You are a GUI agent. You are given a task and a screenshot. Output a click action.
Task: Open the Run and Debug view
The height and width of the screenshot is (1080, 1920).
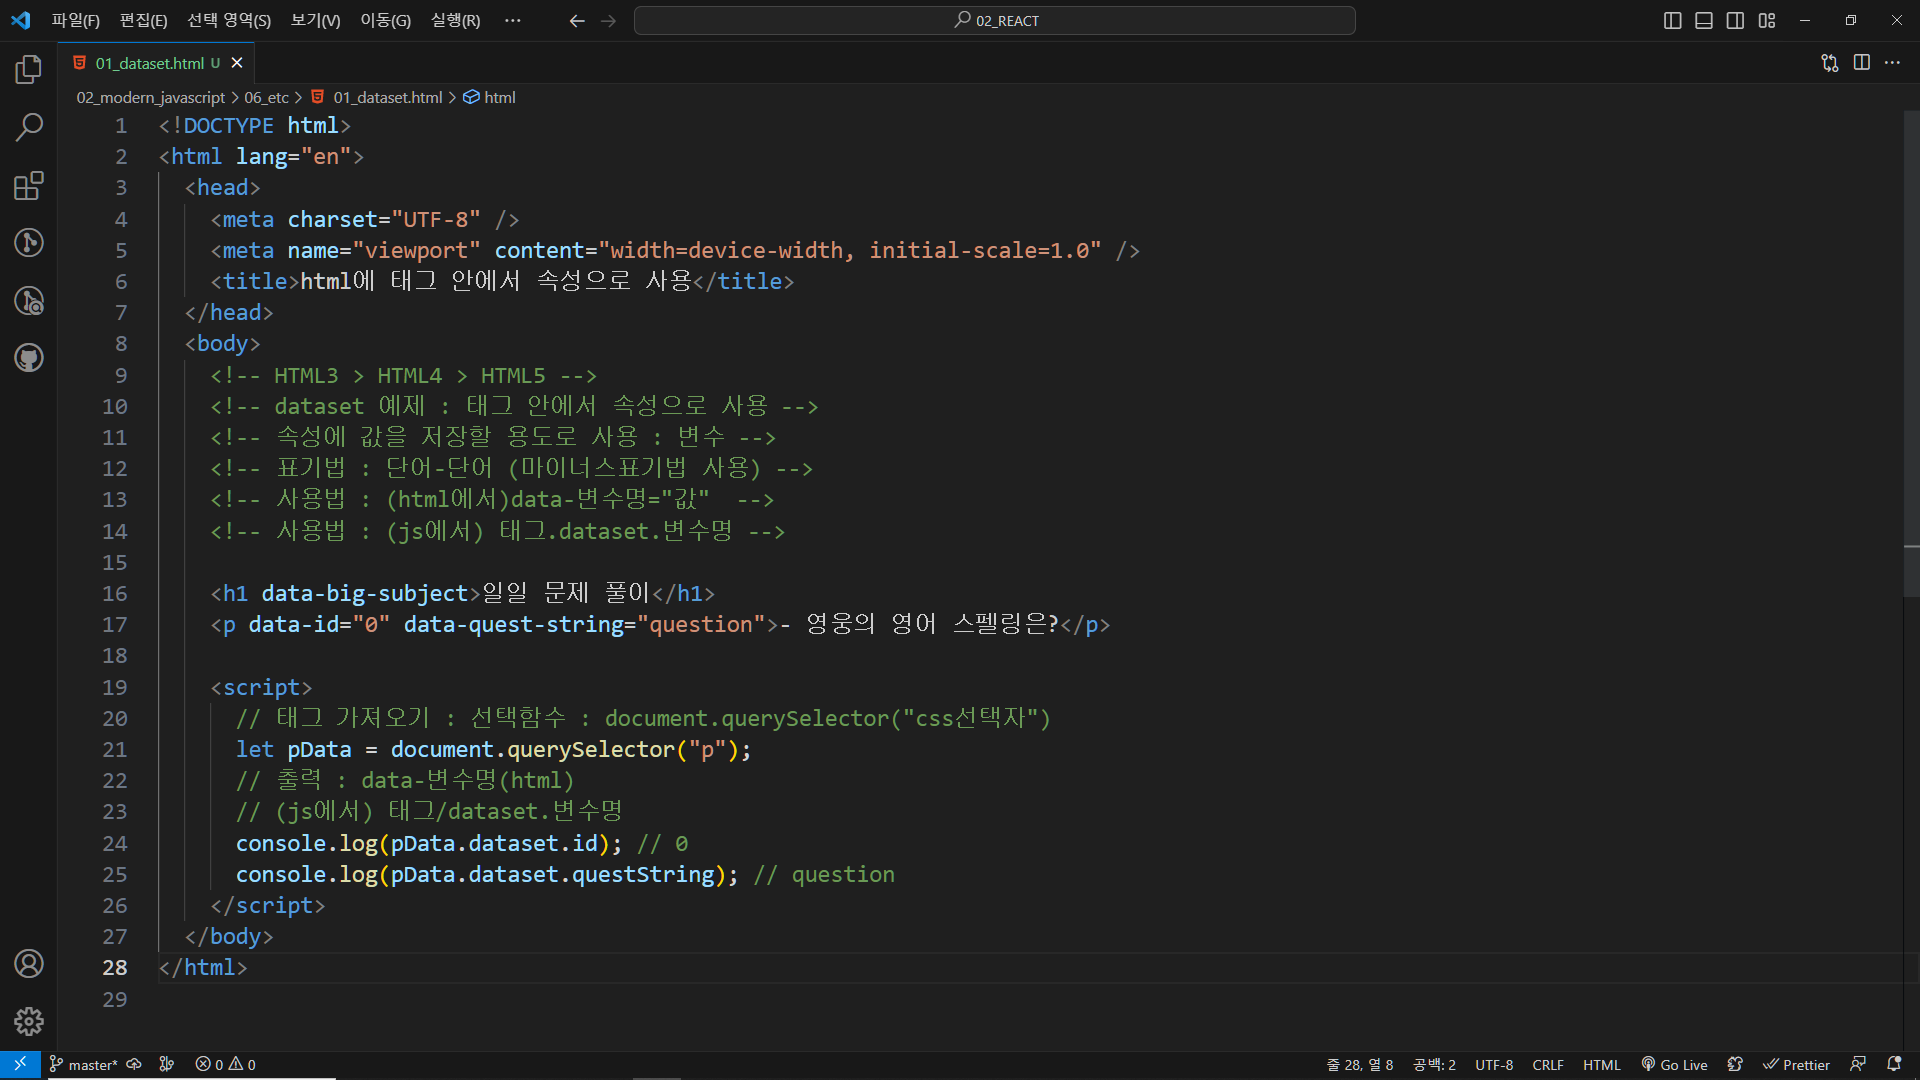pyautogui.click(x=28, y=301)
